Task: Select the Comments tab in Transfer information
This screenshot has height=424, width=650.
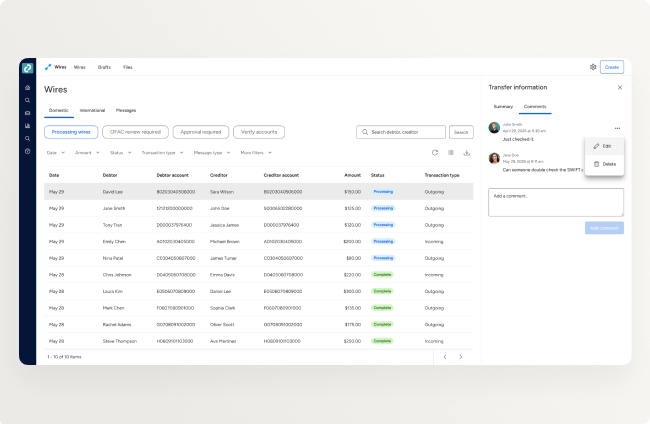Action: [x=535, y=107]
